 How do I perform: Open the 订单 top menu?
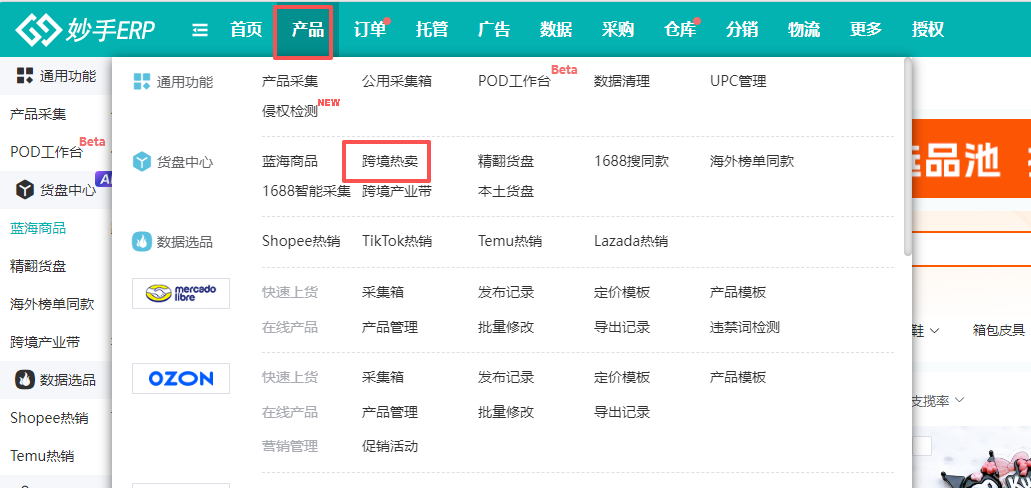370,30
